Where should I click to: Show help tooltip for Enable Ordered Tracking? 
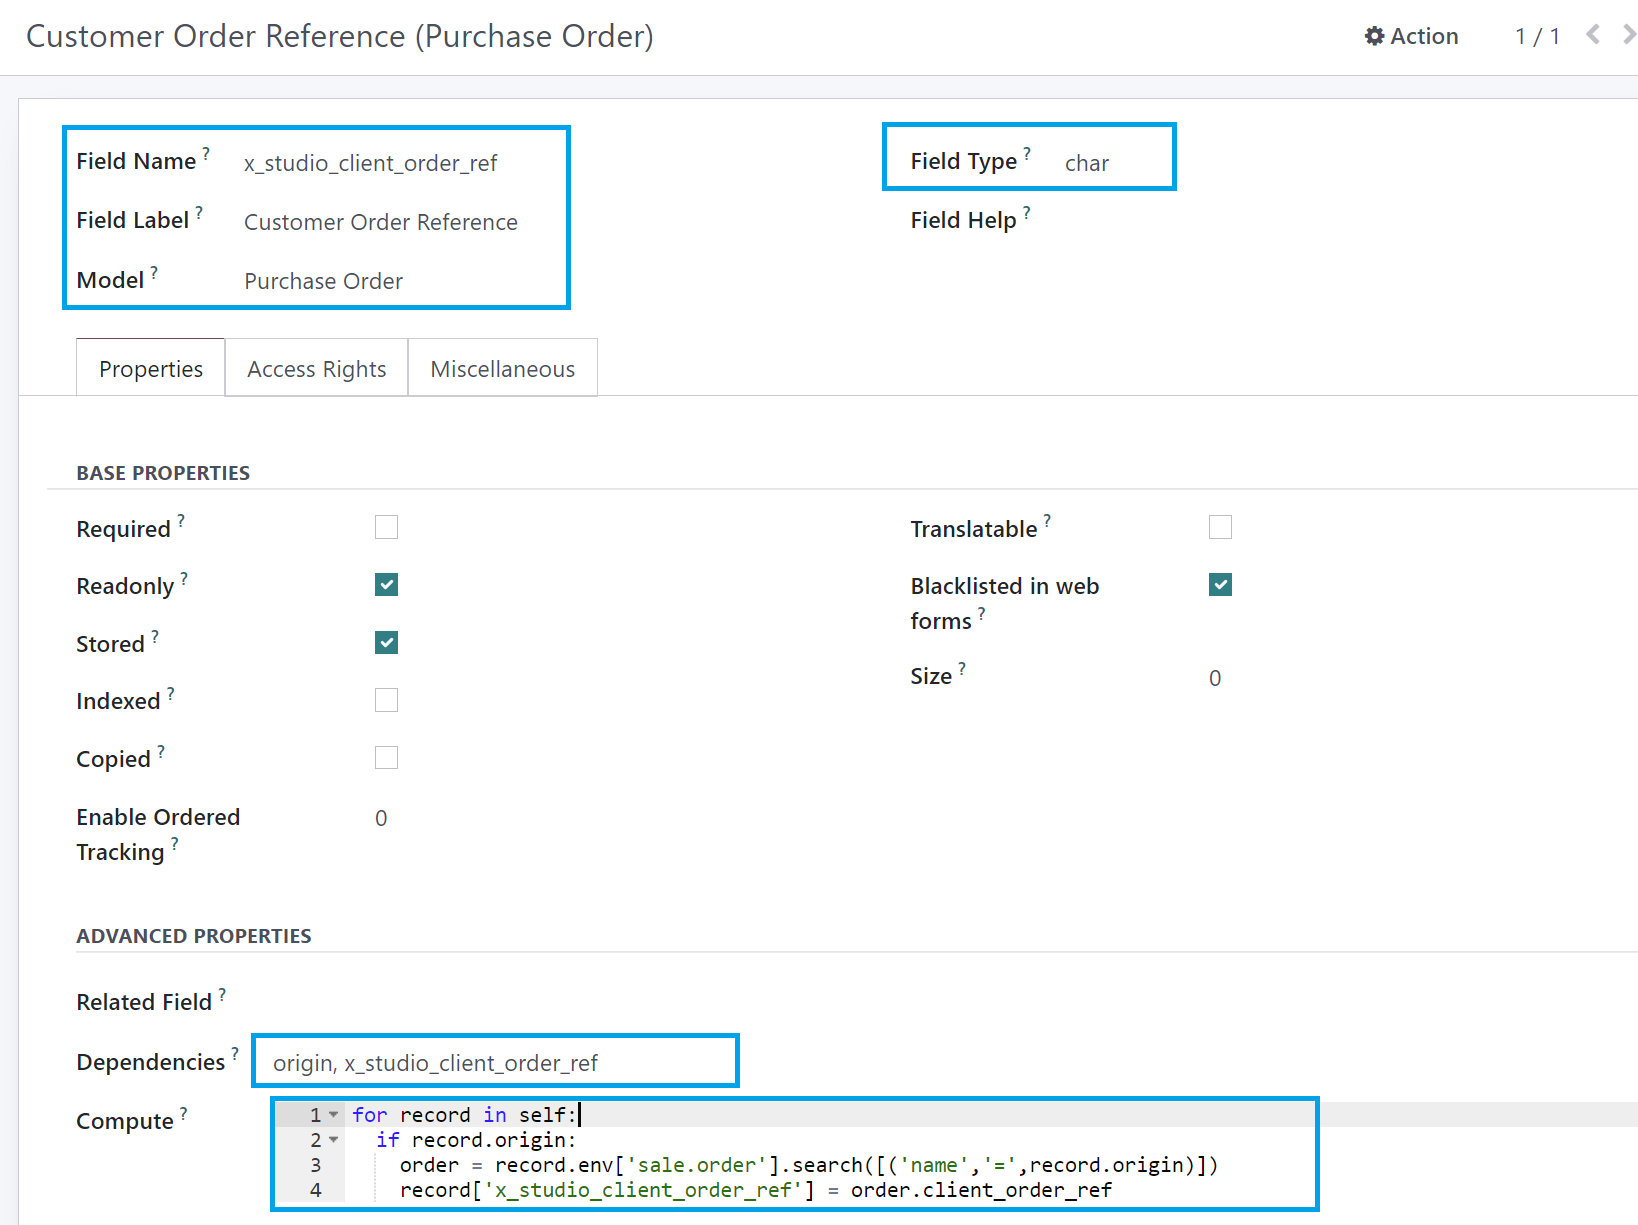[175, 844]
